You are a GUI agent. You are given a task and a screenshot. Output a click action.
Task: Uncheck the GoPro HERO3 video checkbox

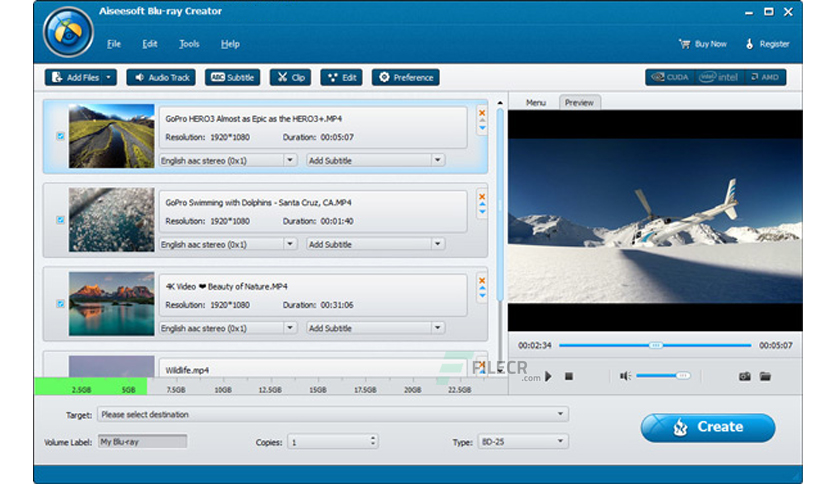click(60, 136)
